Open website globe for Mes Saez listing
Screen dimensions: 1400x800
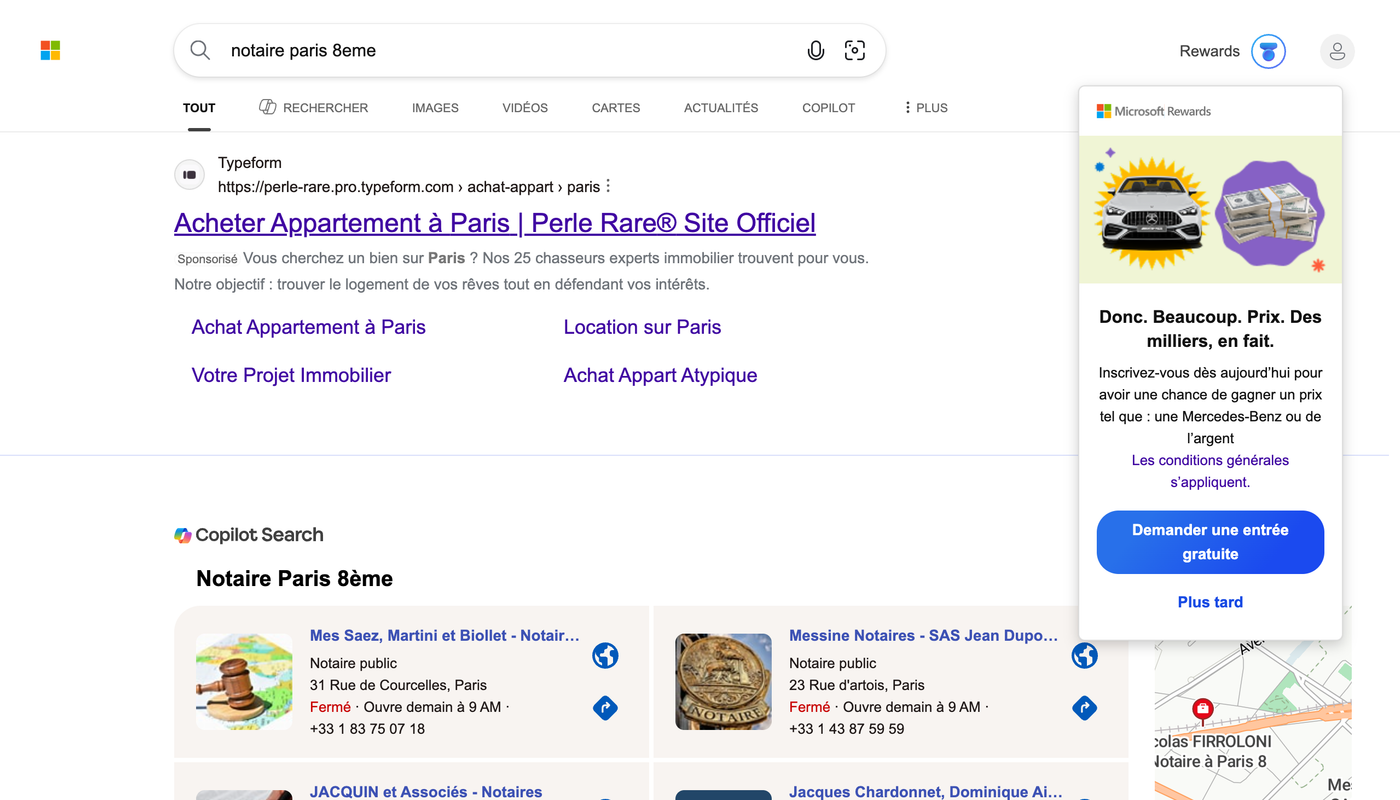(x=605, y=655)
